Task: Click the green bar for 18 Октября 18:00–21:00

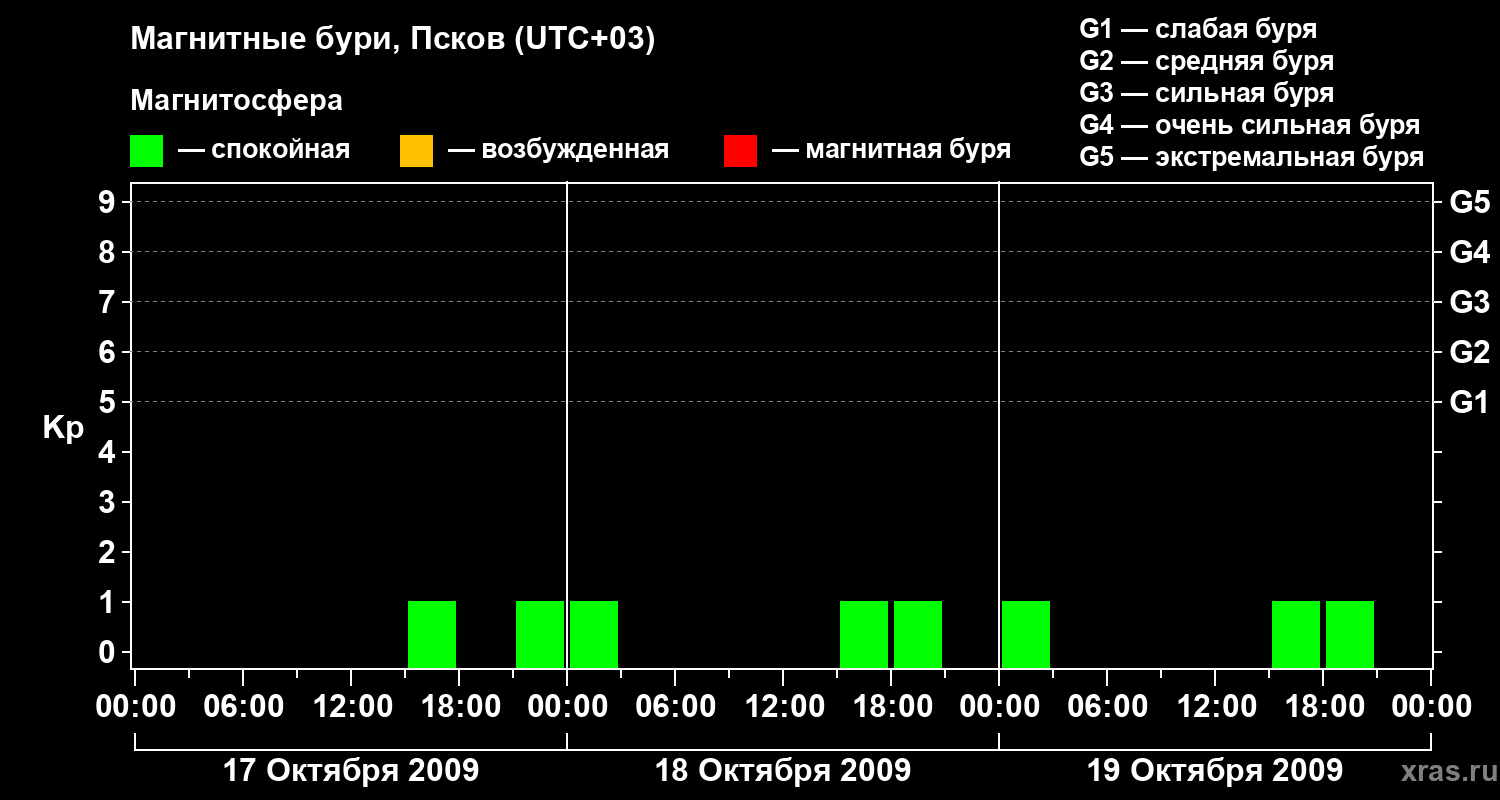Action: tap(918, 634)
